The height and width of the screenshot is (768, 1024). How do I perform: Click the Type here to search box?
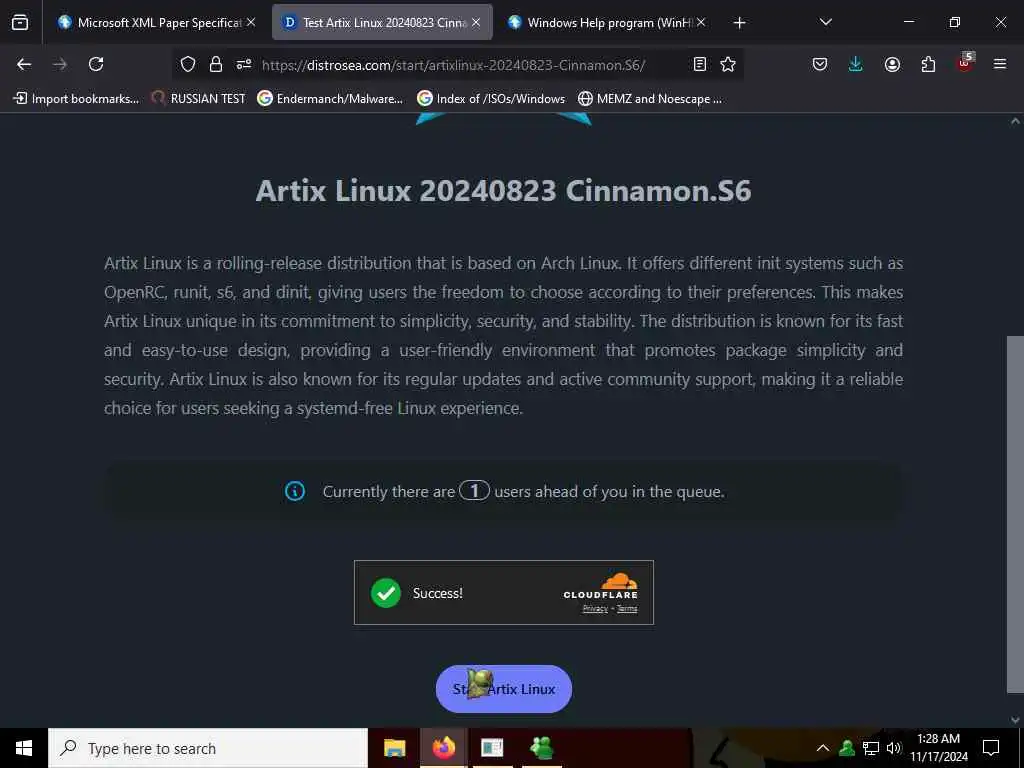208,748
